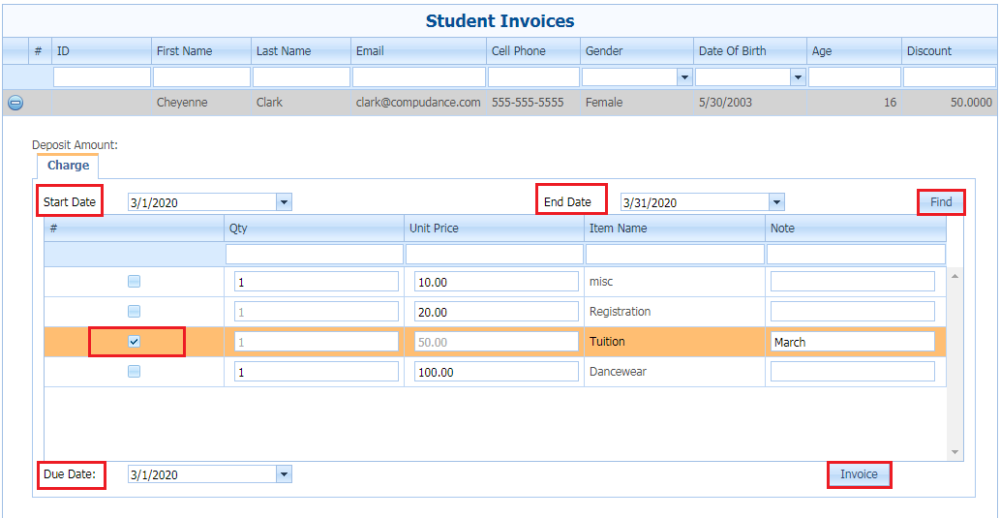Image resolution: width=1000 pixels, height=518 pixels.
Task: Open the Gender filter dropdown
Action: pyautogui.click(x=685, y=78)
